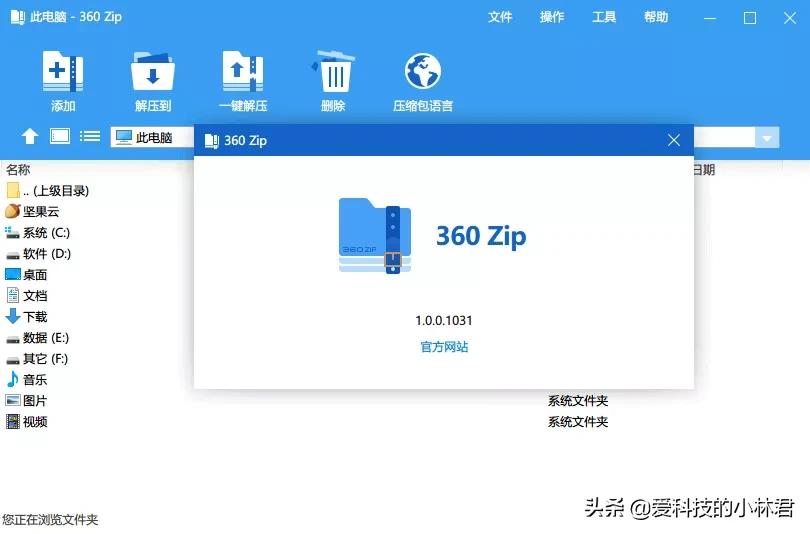Click the 一键解压 one-click extract icon

click(x=243, y=71)
